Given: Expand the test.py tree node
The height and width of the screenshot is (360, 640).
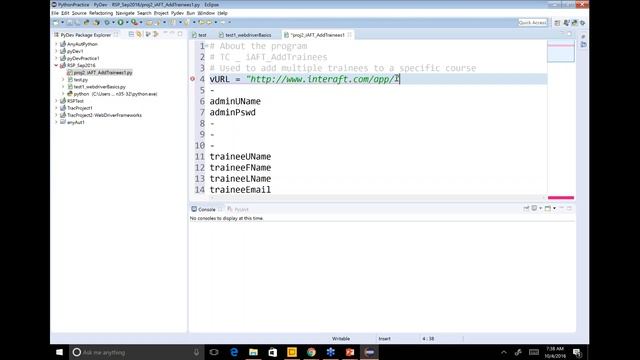Looking at the screenshot, I should point(63,80).
